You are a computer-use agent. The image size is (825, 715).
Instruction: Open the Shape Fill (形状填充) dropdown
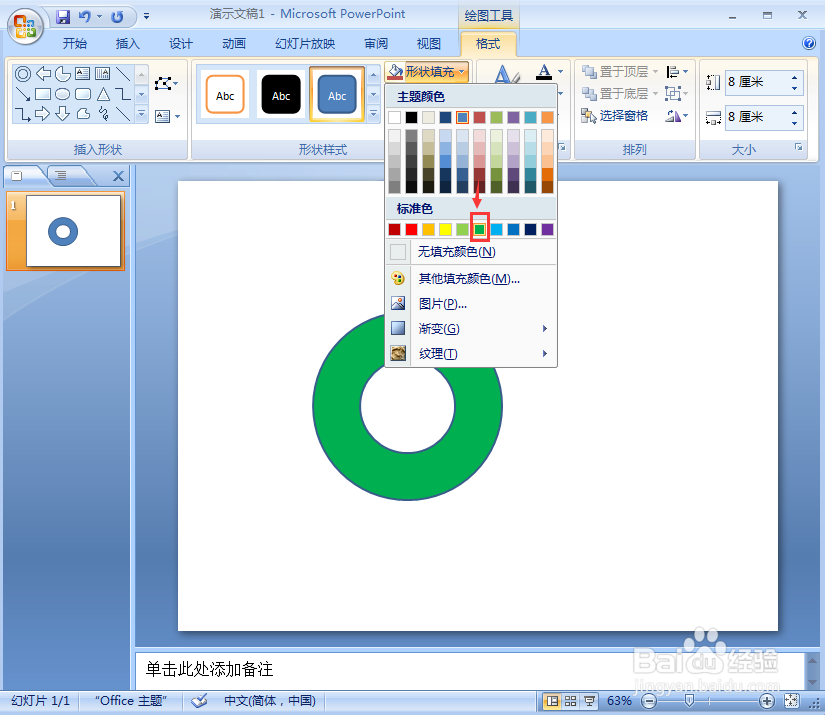[x=427, y=72]
